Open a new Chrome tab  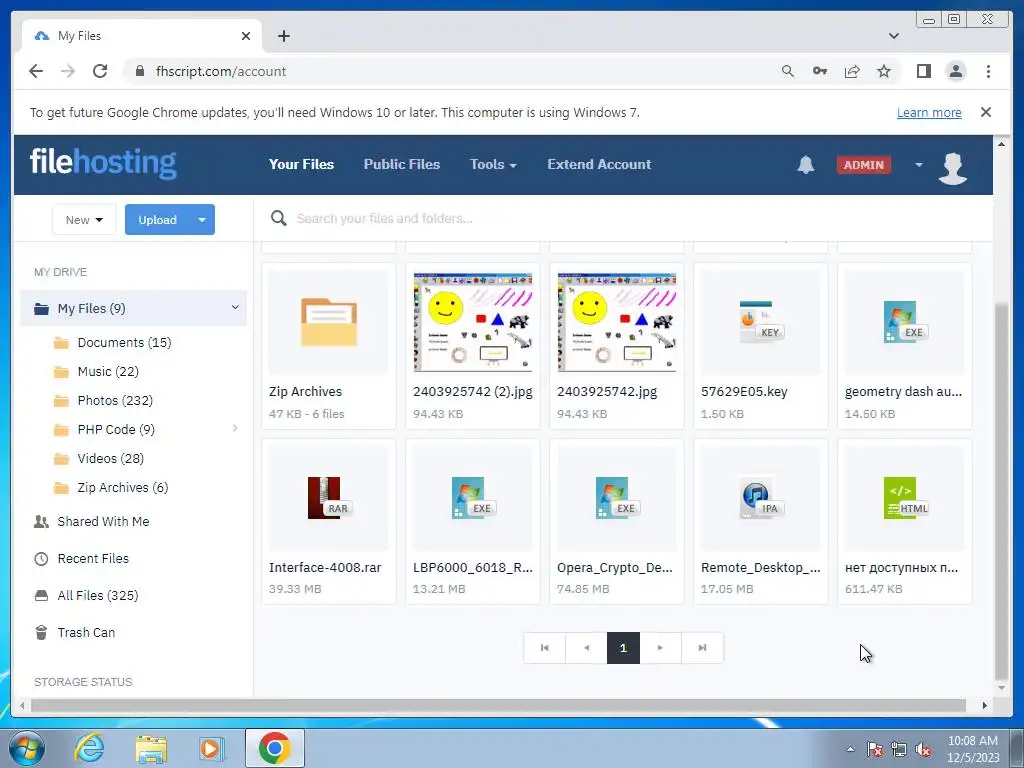(283, 36)
